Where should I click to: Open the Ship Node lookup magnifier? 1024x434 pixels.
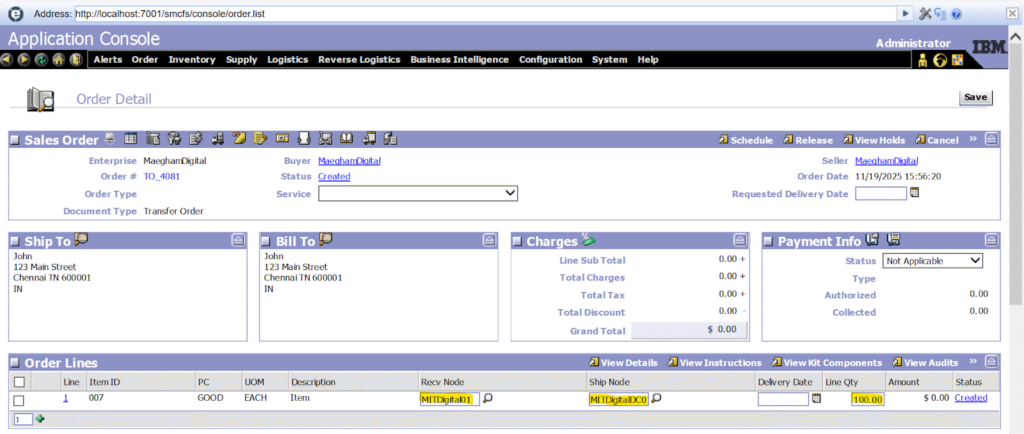pyautogui.click(x=657, y=399)
